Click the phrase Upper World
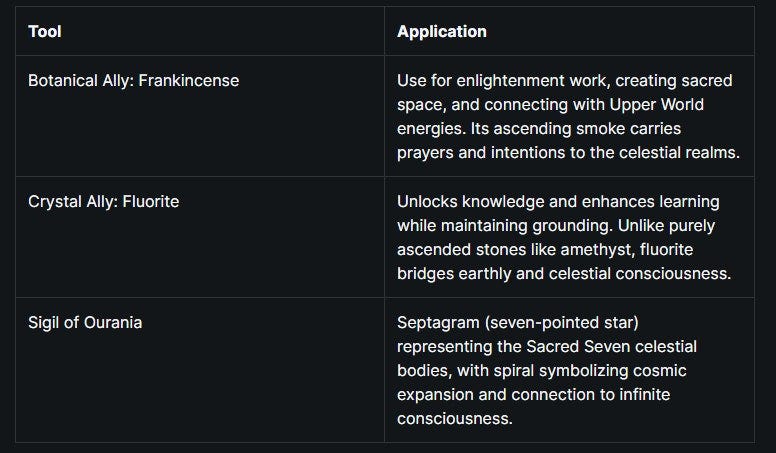The width and height of the screenshot is (776, 453). (656, 104)
